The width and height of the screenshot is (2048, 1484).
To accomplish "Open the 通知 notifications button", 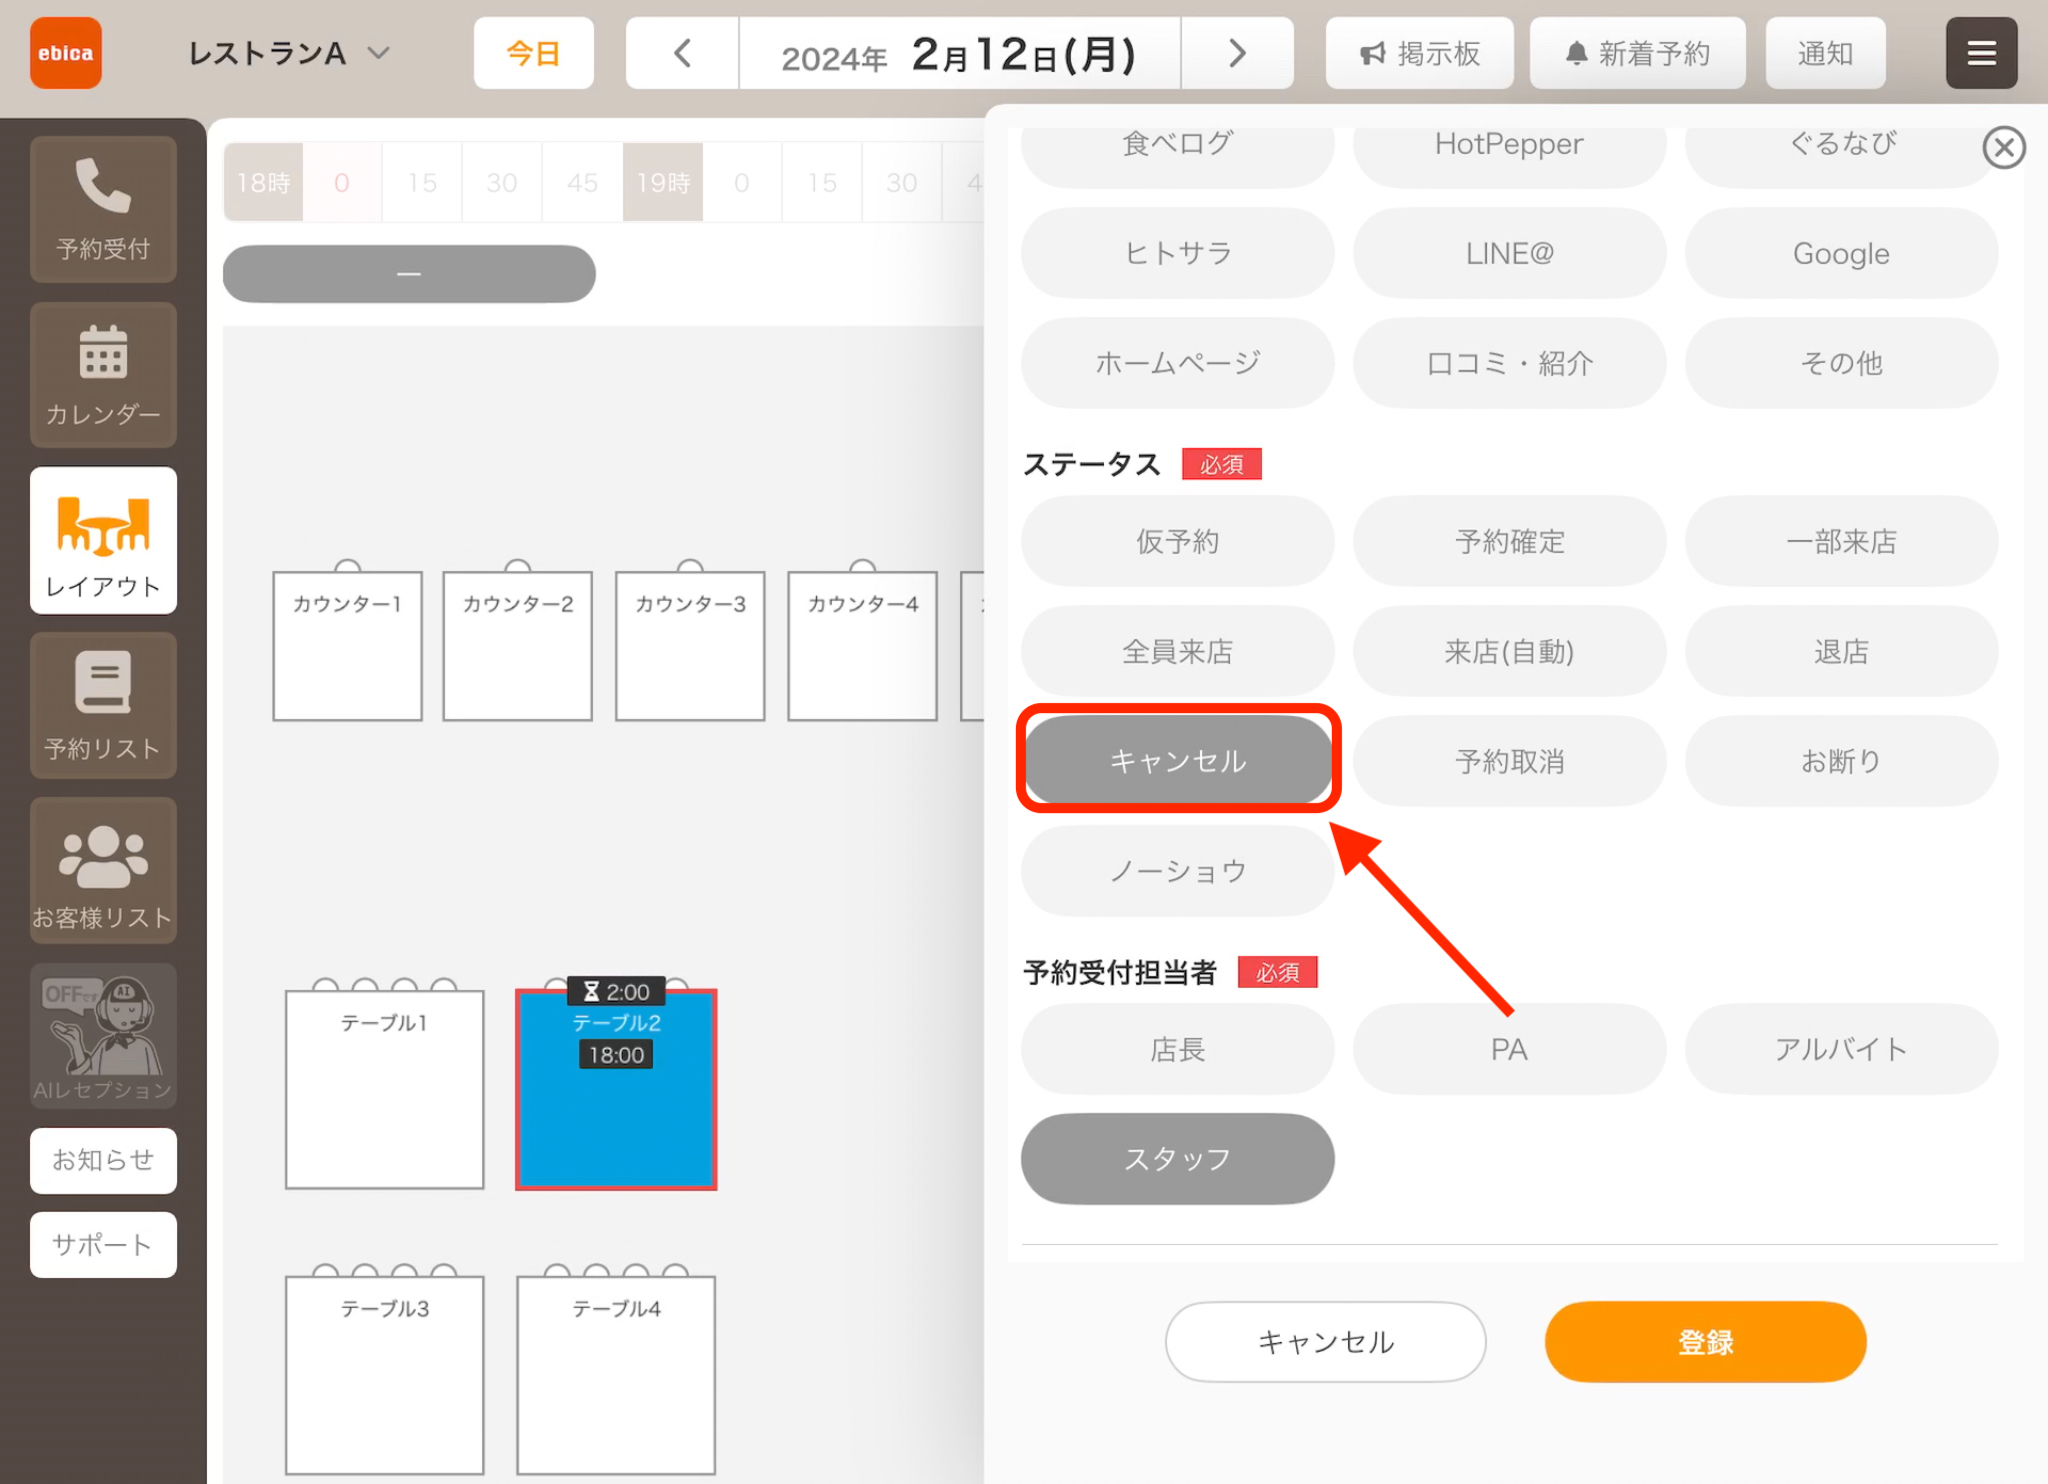I will click(1826, 53).
